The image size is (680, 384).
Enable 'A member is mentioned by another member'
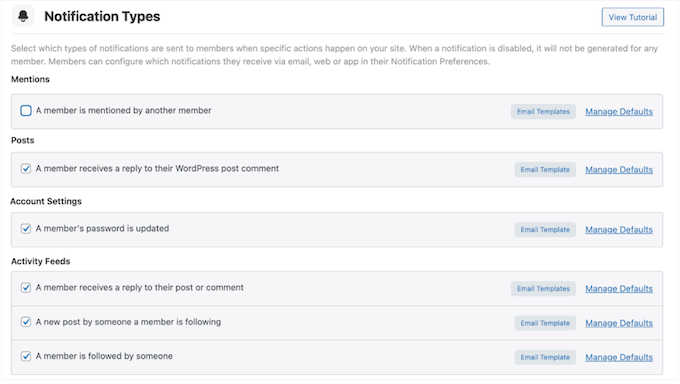click(26, 111)
